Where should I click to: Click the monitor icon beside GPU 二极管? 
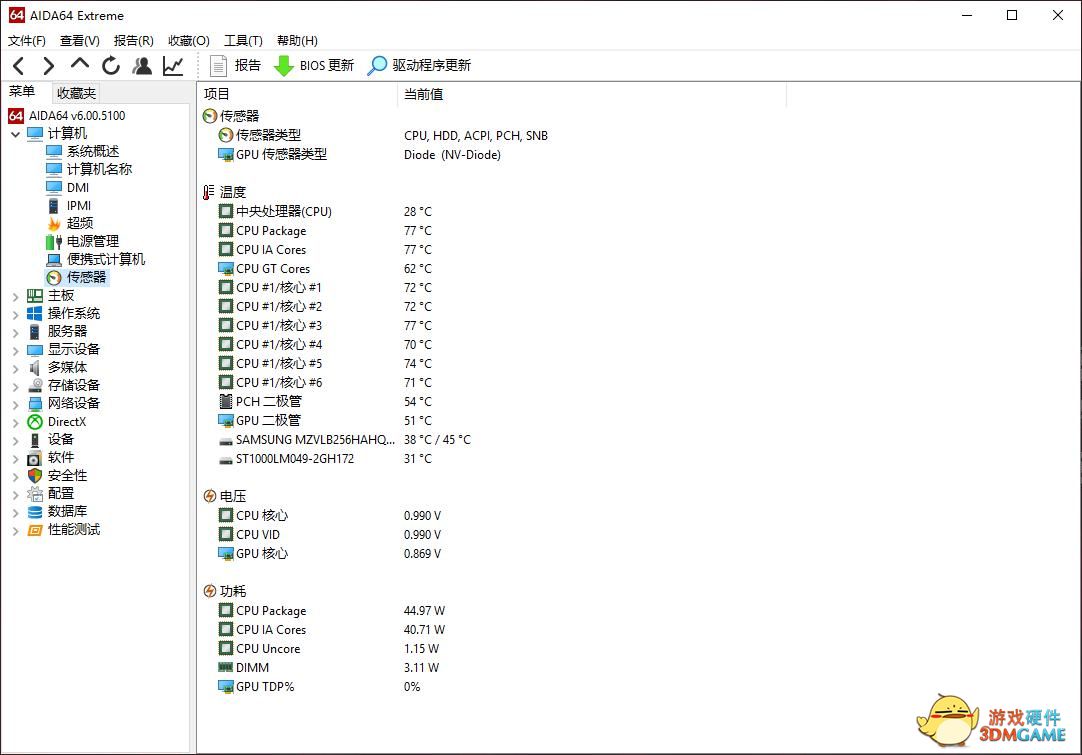pyautogui.click(x=226, y=420)
